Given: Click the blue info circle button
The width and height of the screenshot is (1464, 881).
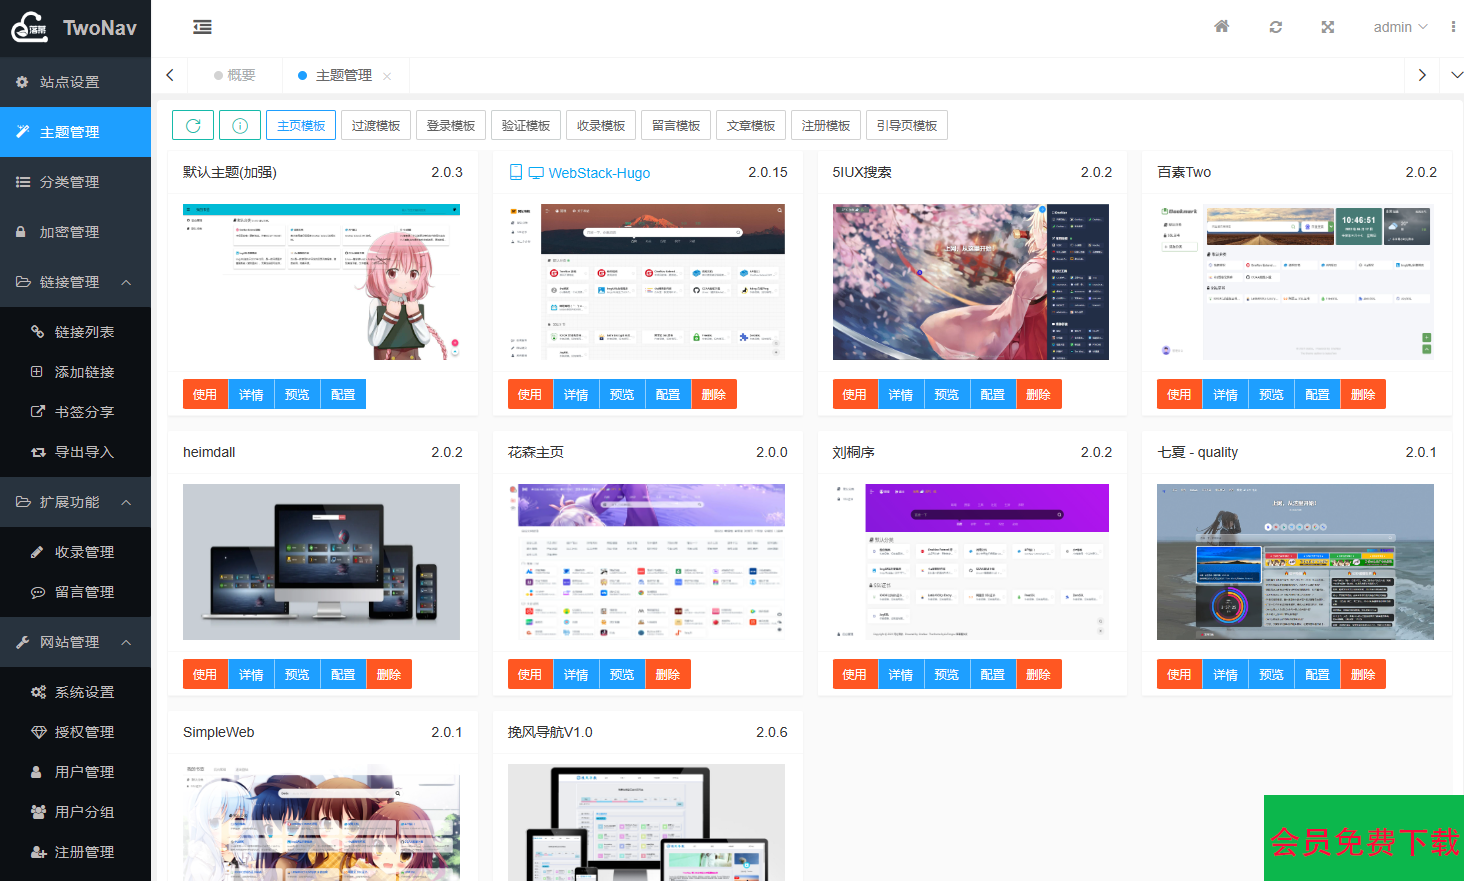Looking at the screenshot, I should click(240, 125).
